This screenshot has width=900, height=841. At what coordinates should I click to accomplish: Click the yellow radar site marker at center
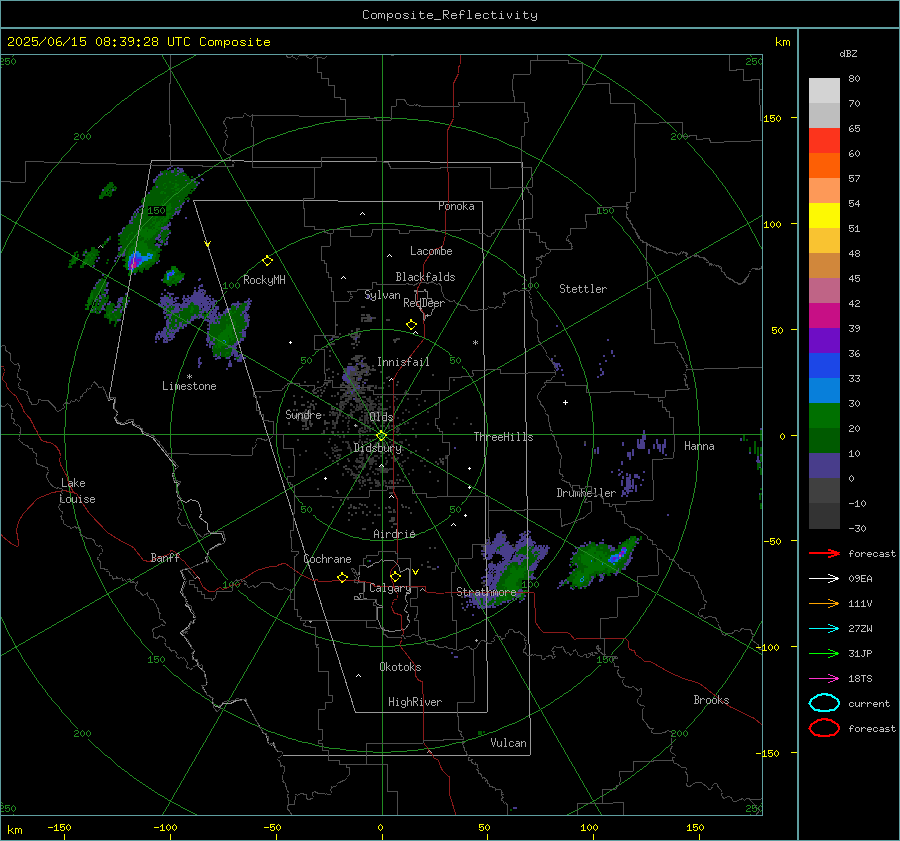point(381,436)
